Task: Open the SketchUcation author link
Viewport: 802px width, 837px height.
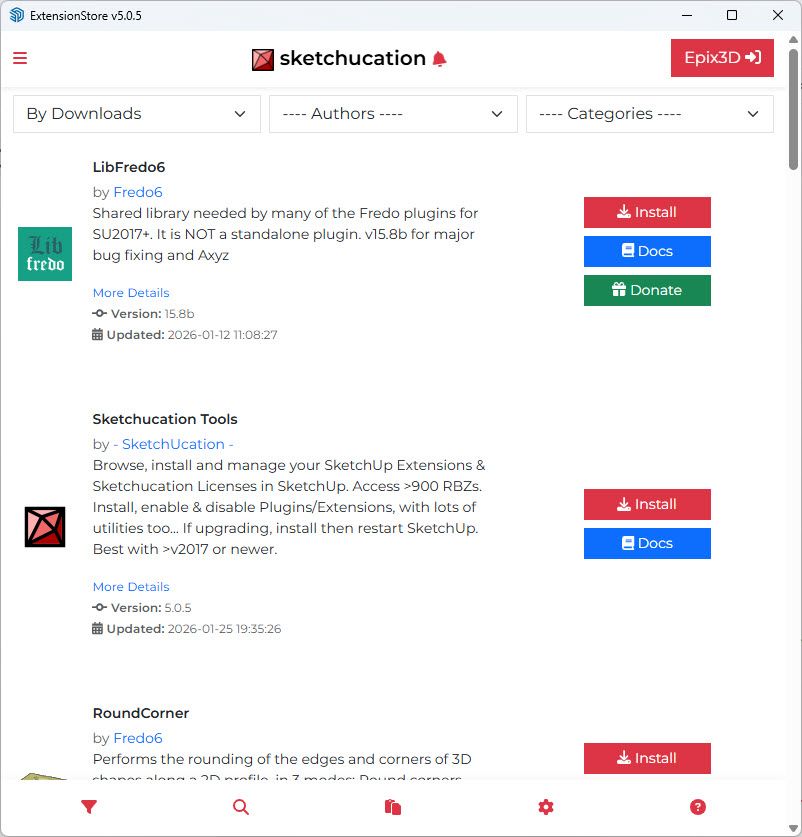Action: pyautogui.click(x=174, y=444)
